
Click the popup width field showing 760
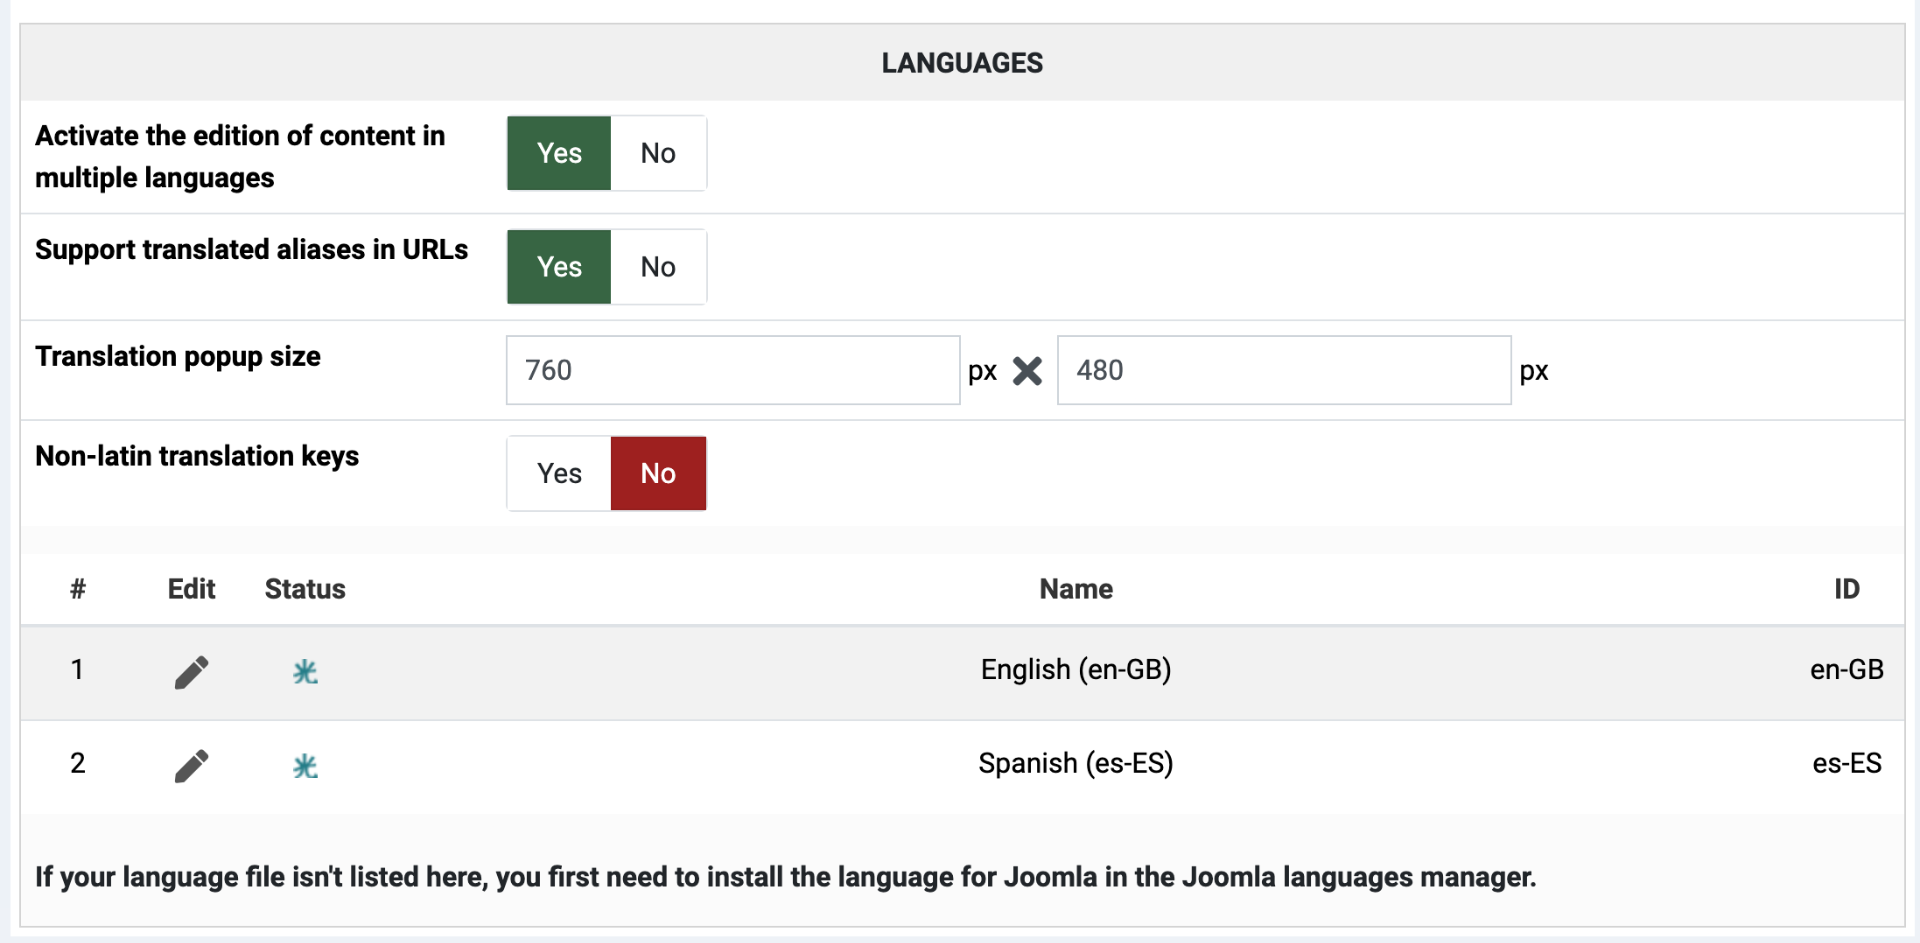[732, 370]
